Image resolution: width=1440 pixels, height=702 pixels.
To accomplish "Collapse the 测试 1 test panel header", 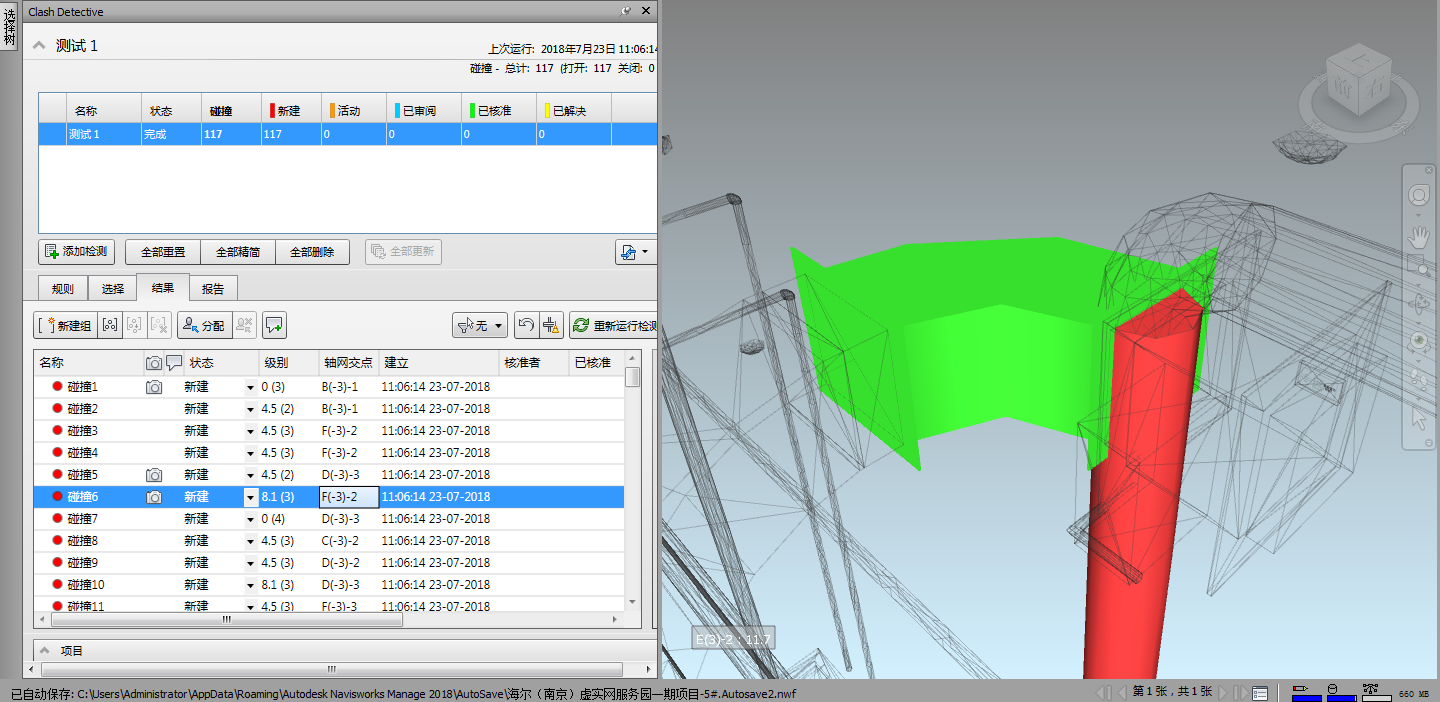I will (40, 46).
